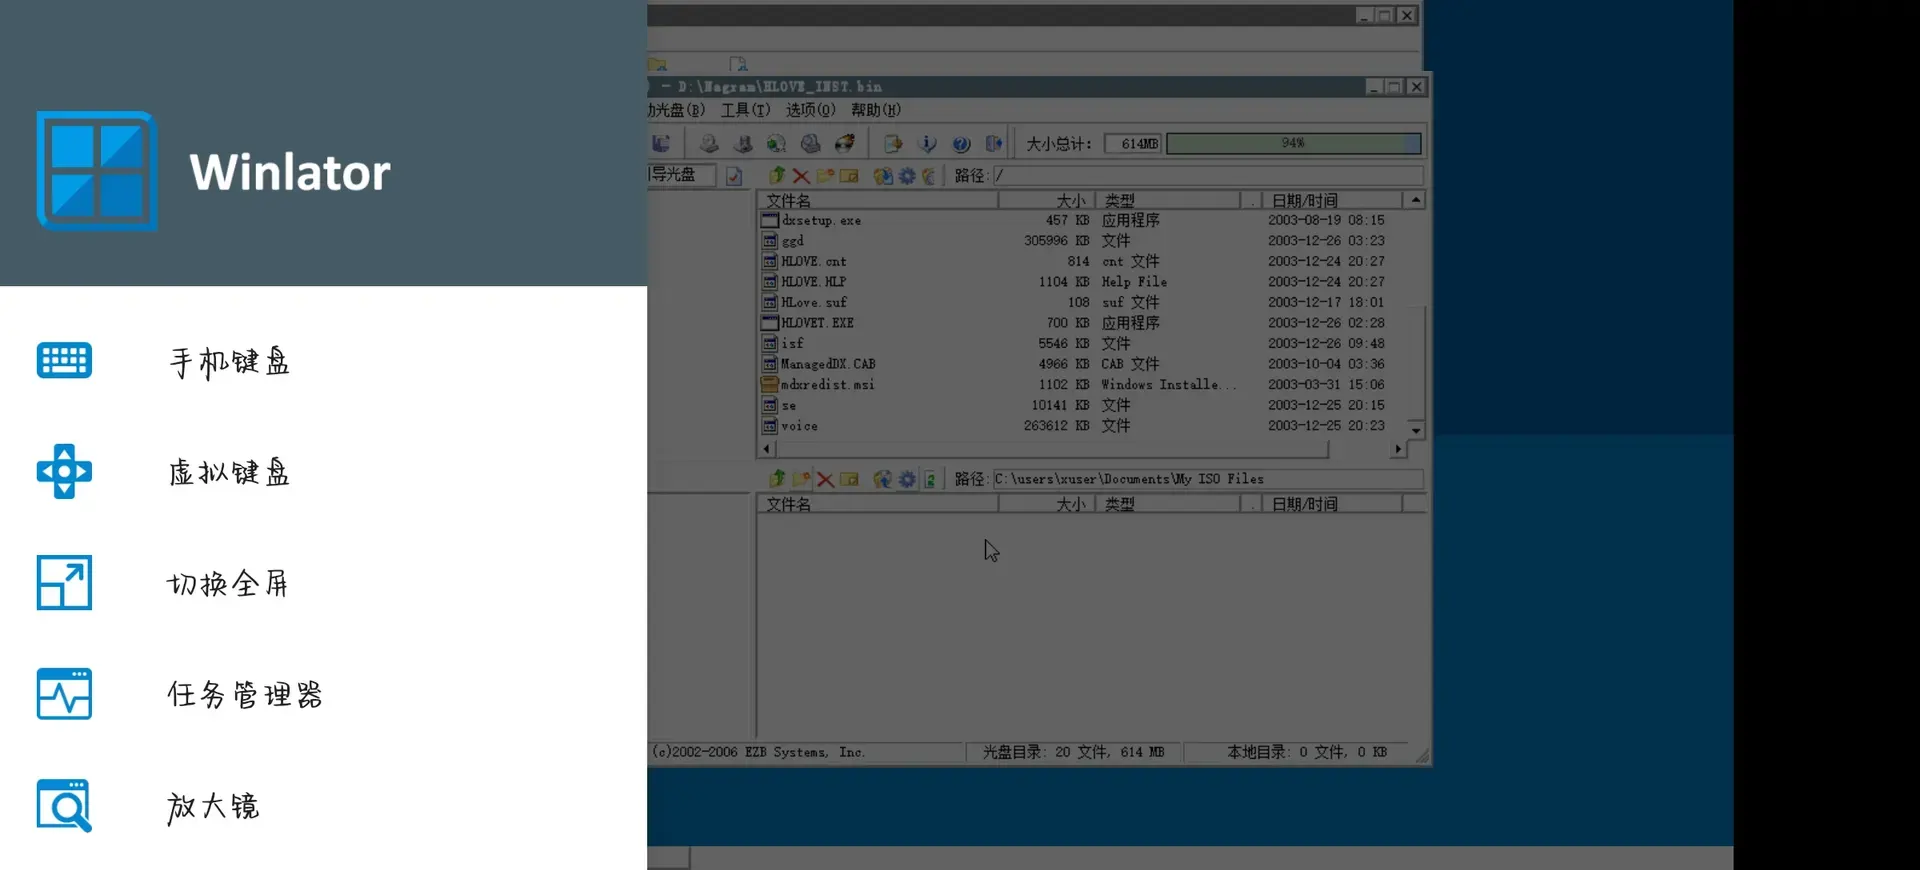Image resolution: width=1920 pixels, height=870 pixels.
Task: Sort disc list by 日期/时间 column header
Action: 1332,201
